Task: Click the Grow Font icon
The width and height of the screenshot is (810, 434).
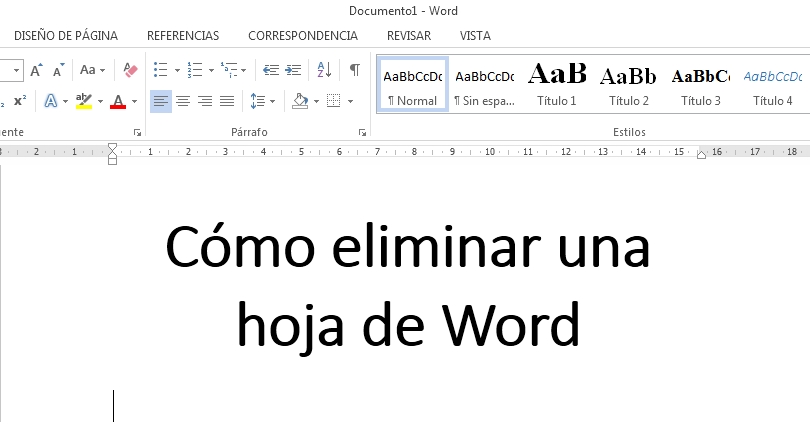Action: tap(36, 70)
